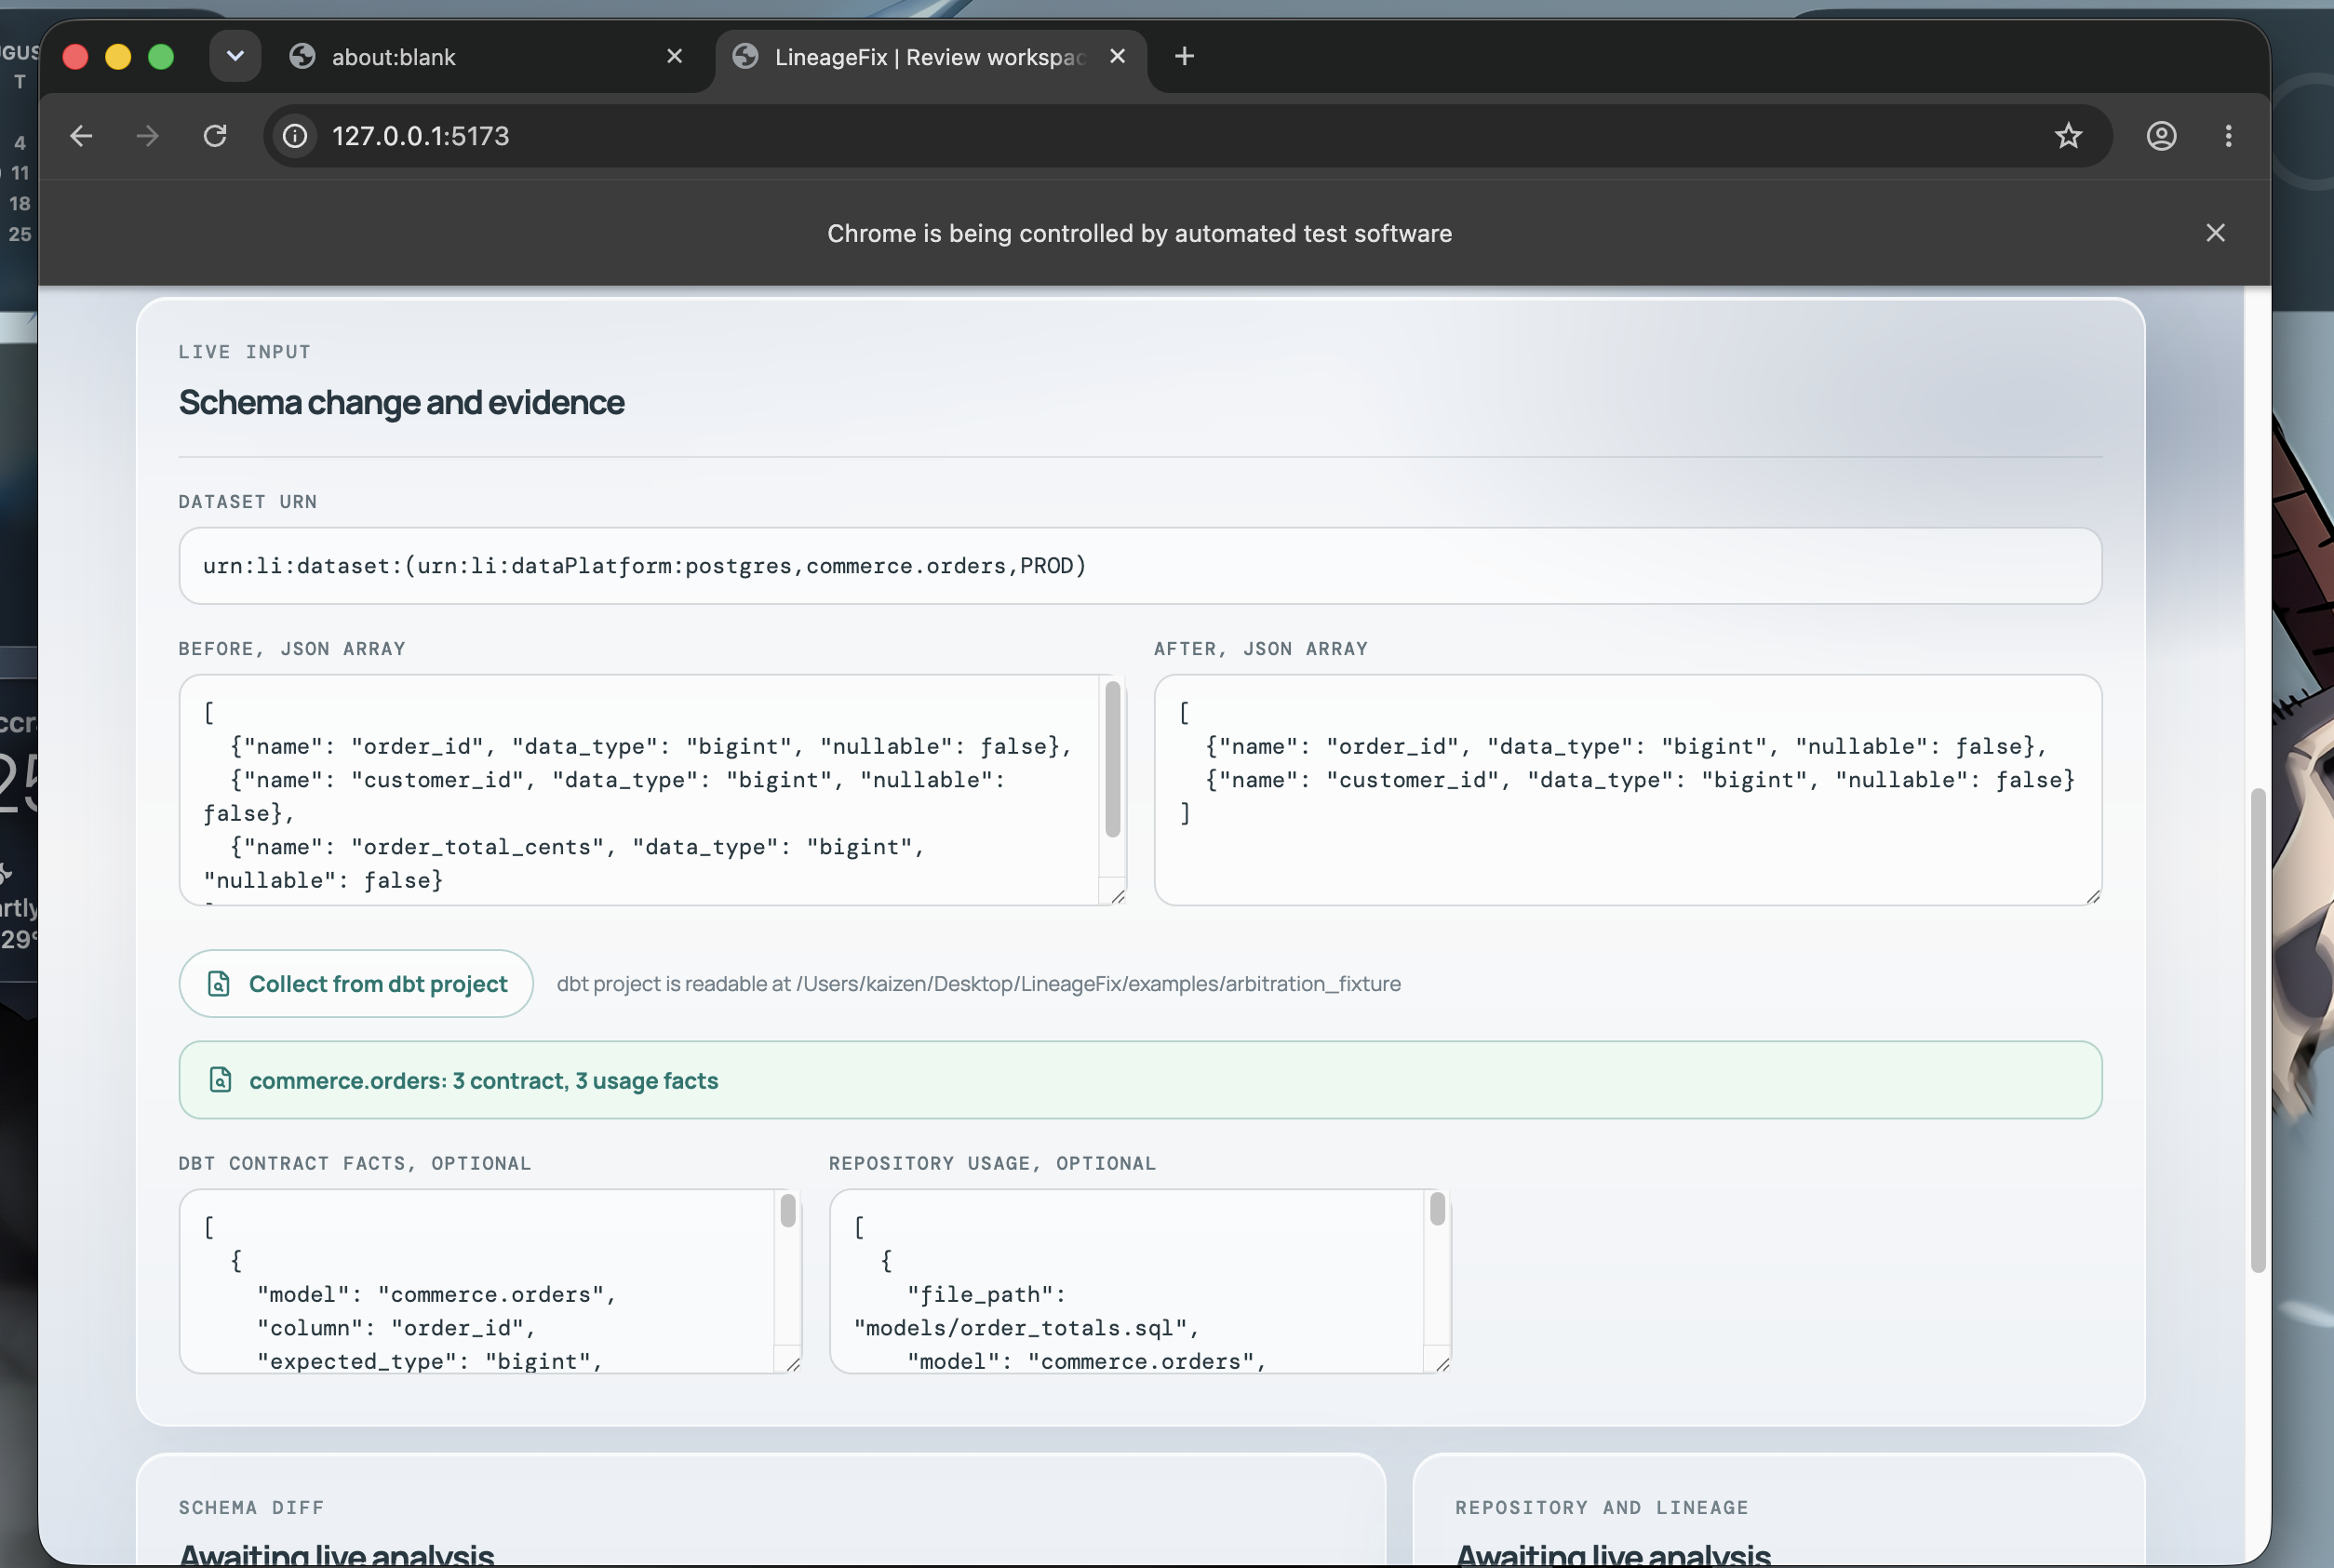Click the Schema change and evidence heading

point(401,402)
